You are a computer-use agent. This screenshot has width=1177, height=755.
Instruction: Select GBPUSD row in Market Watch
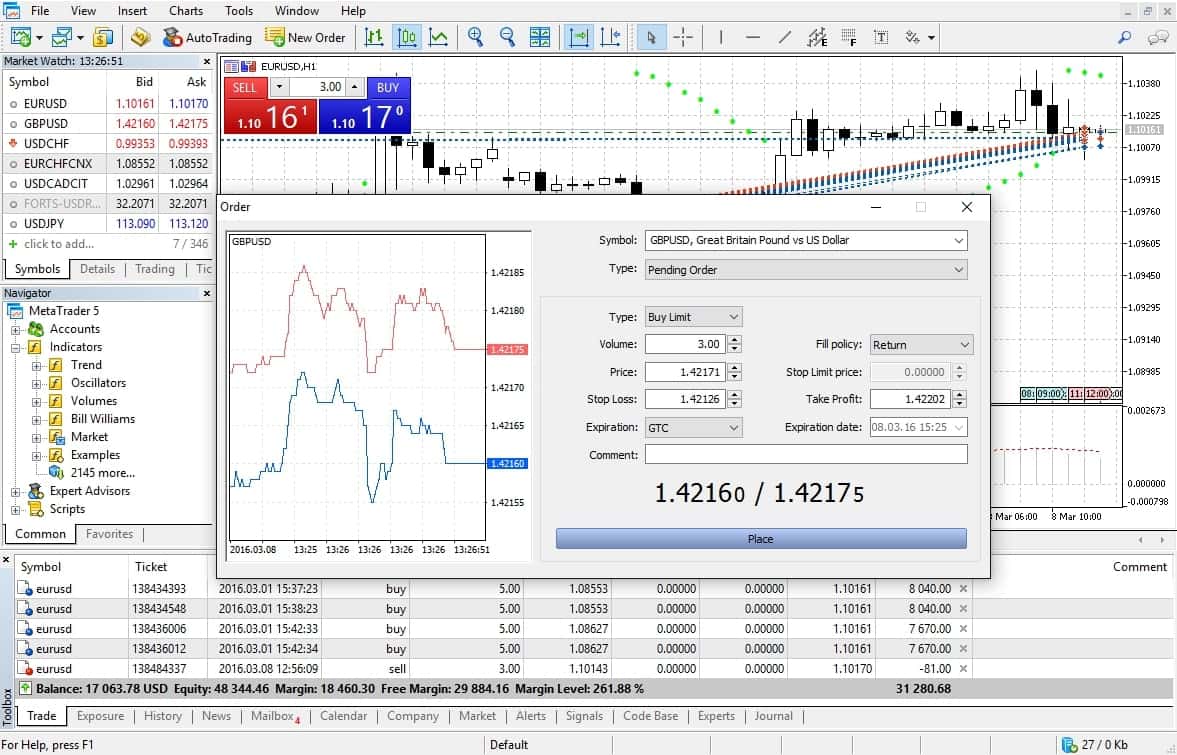point(108,123)
